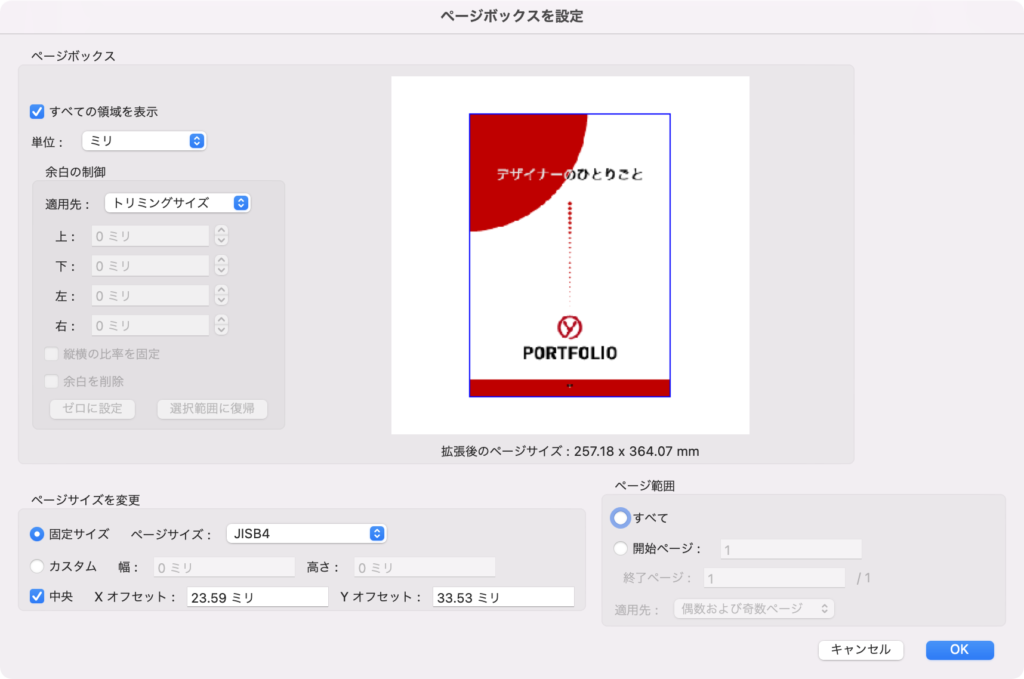The image size is (1024, 679).
Task: Toggle the 縦横の比率を固定 checkbox
Action: pos(52,354)
